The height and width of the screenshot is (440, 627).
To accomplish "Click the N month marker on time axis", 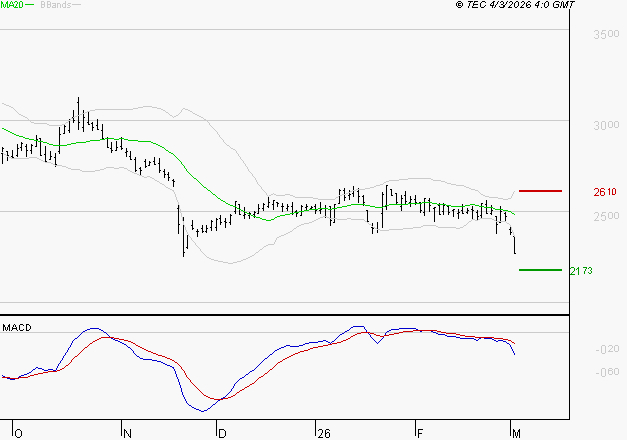I will pos(127,433).
